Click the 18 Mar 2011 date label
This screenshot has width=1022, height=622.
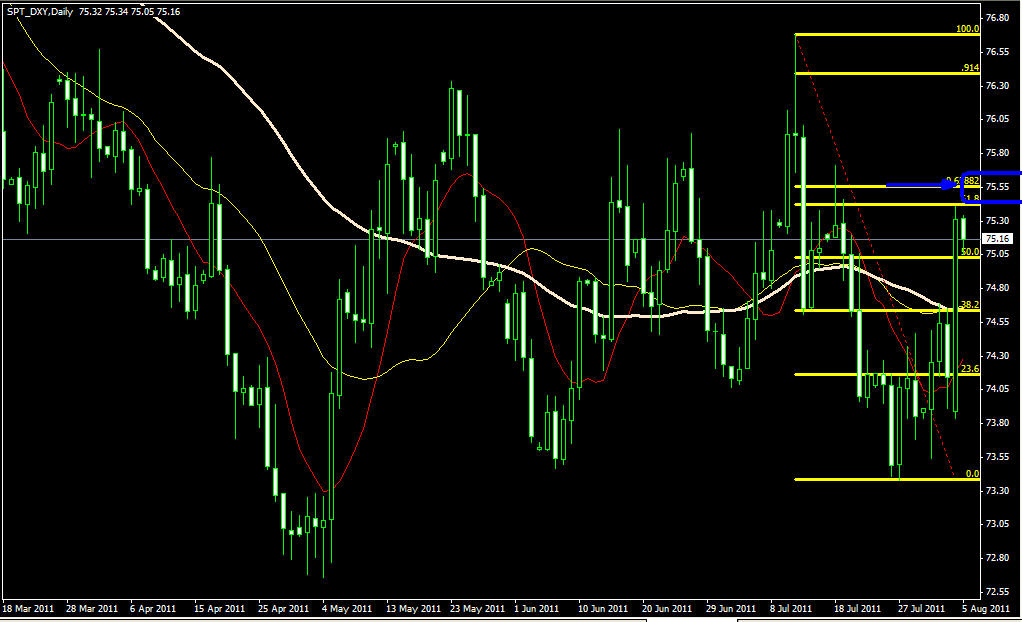coord(28,608)
